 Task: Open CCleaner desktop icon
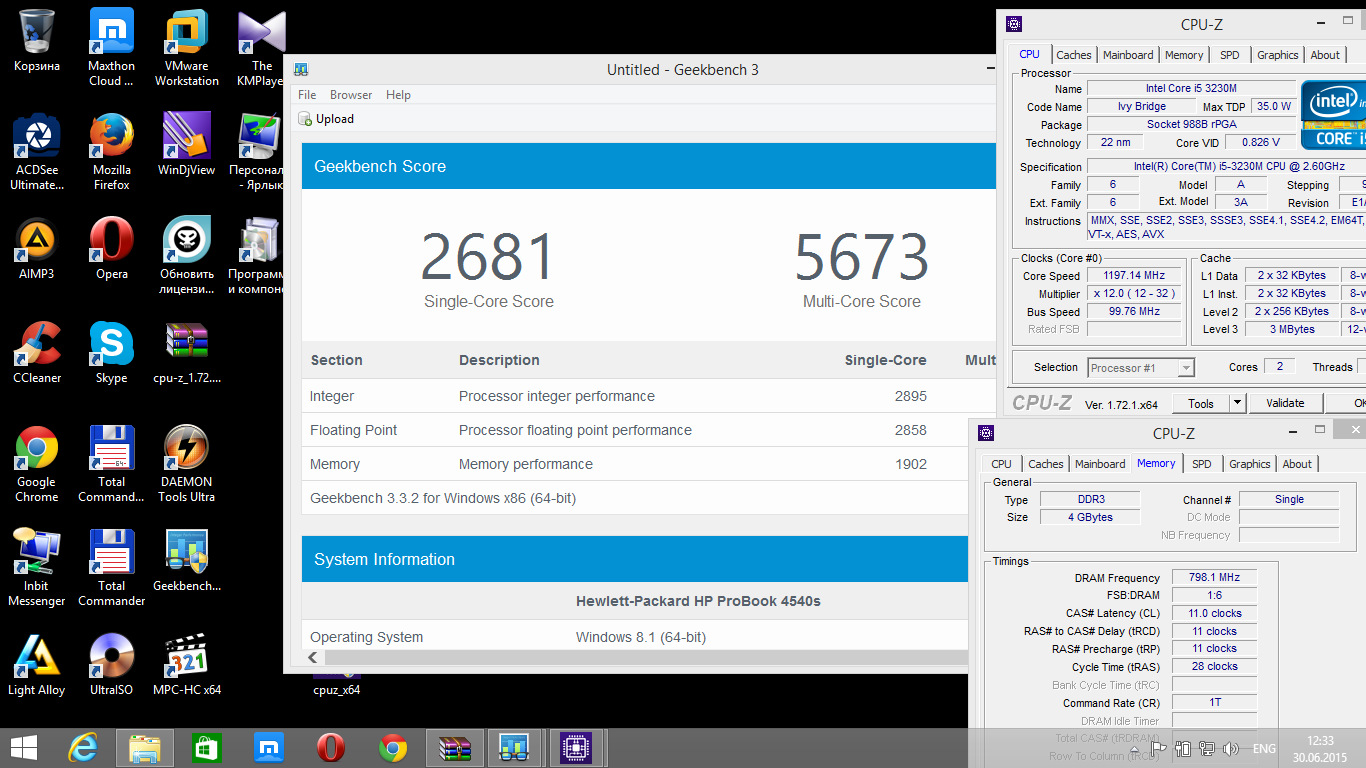click(x=37, y=353)
